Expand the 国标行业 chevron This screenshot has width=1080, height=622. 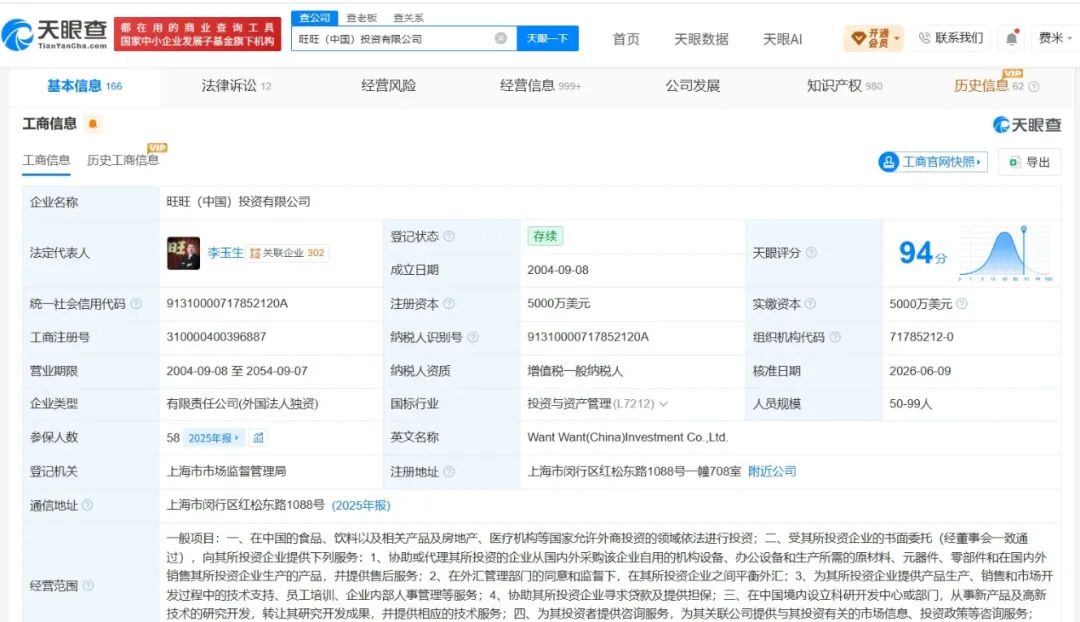(x=663, y=404)
